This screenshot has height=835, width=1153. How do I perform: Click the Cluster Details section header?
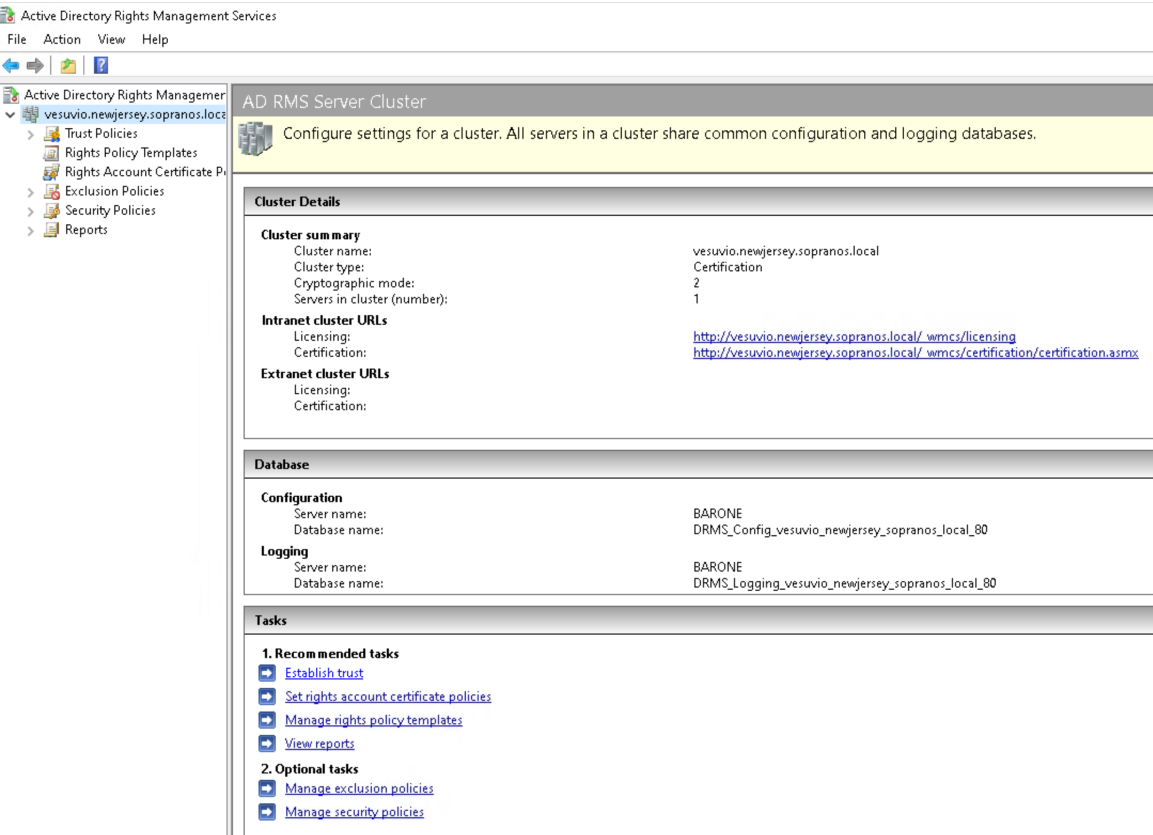698,201
